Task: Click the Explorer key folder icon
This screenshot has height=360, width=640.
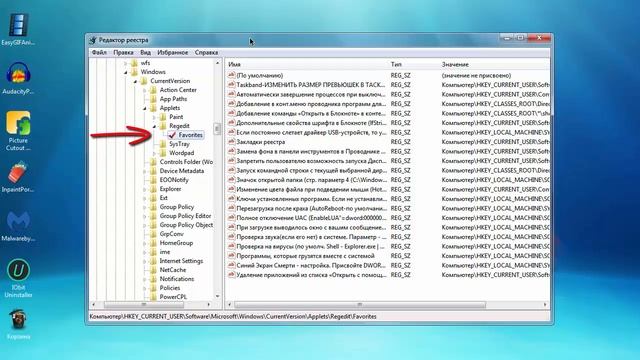Action: point(153,189)
